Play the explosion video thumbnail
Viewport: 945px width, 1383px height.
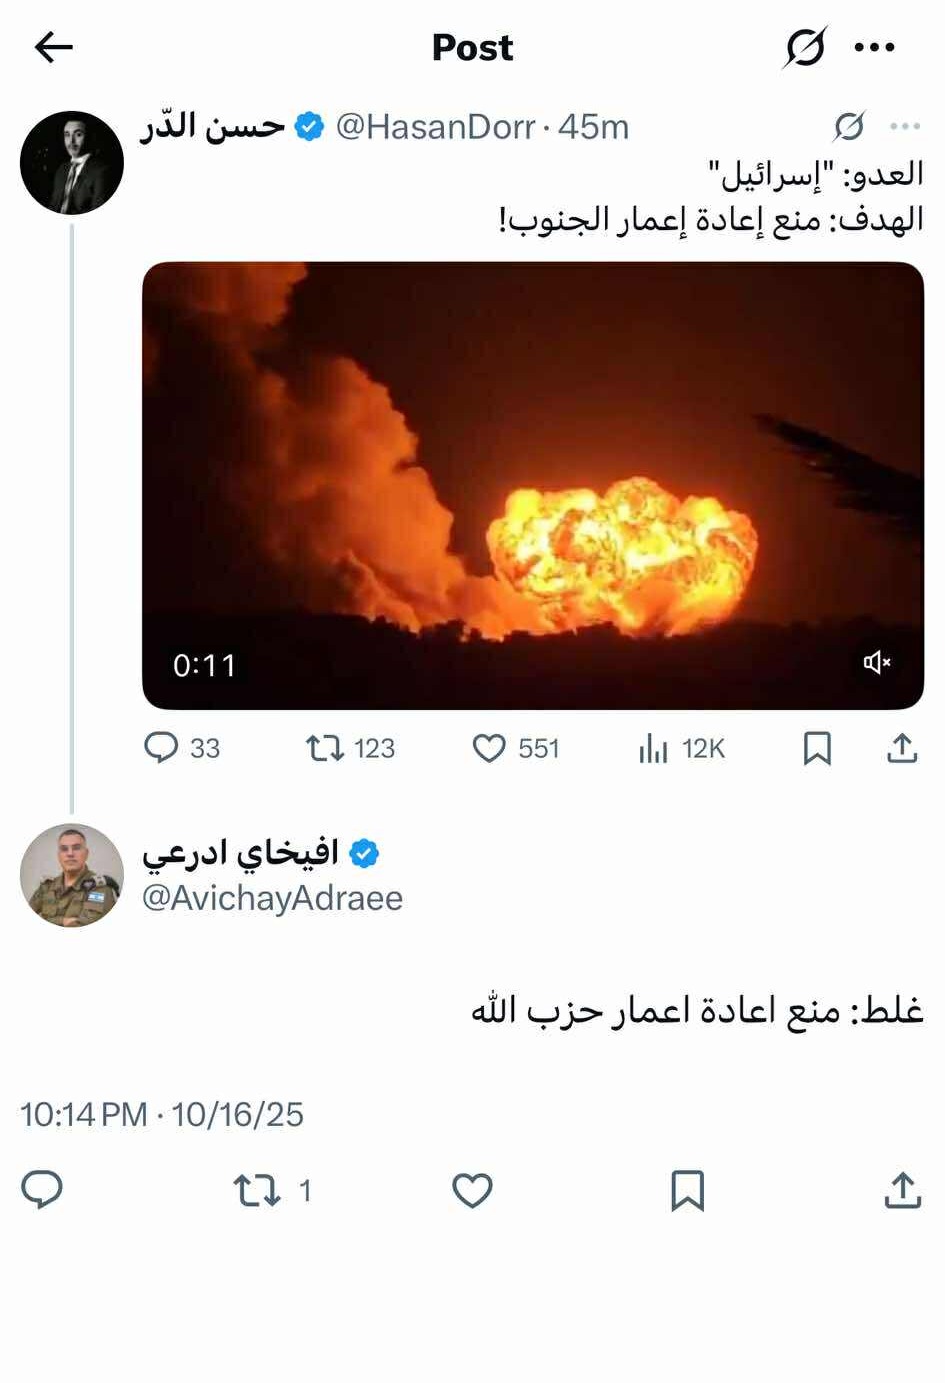click(x=532, y=485)
